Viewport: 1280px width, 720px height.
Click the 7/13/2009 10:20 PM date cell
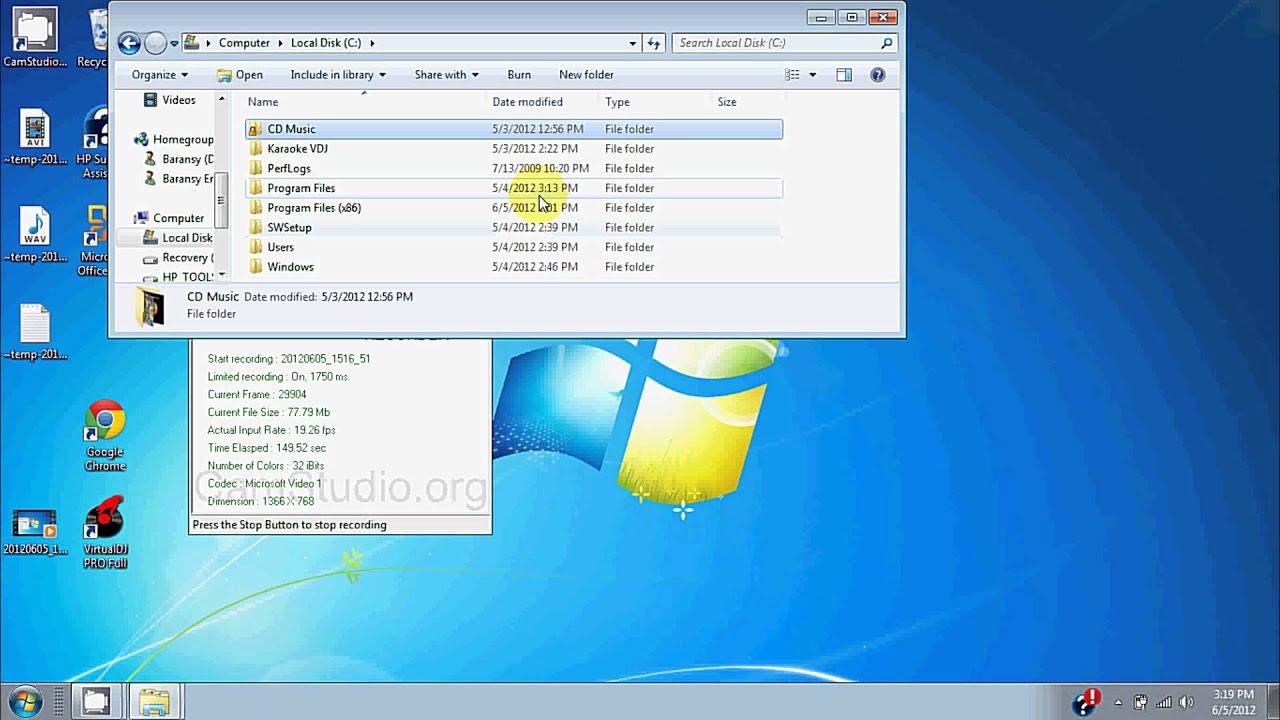[540, 169]
